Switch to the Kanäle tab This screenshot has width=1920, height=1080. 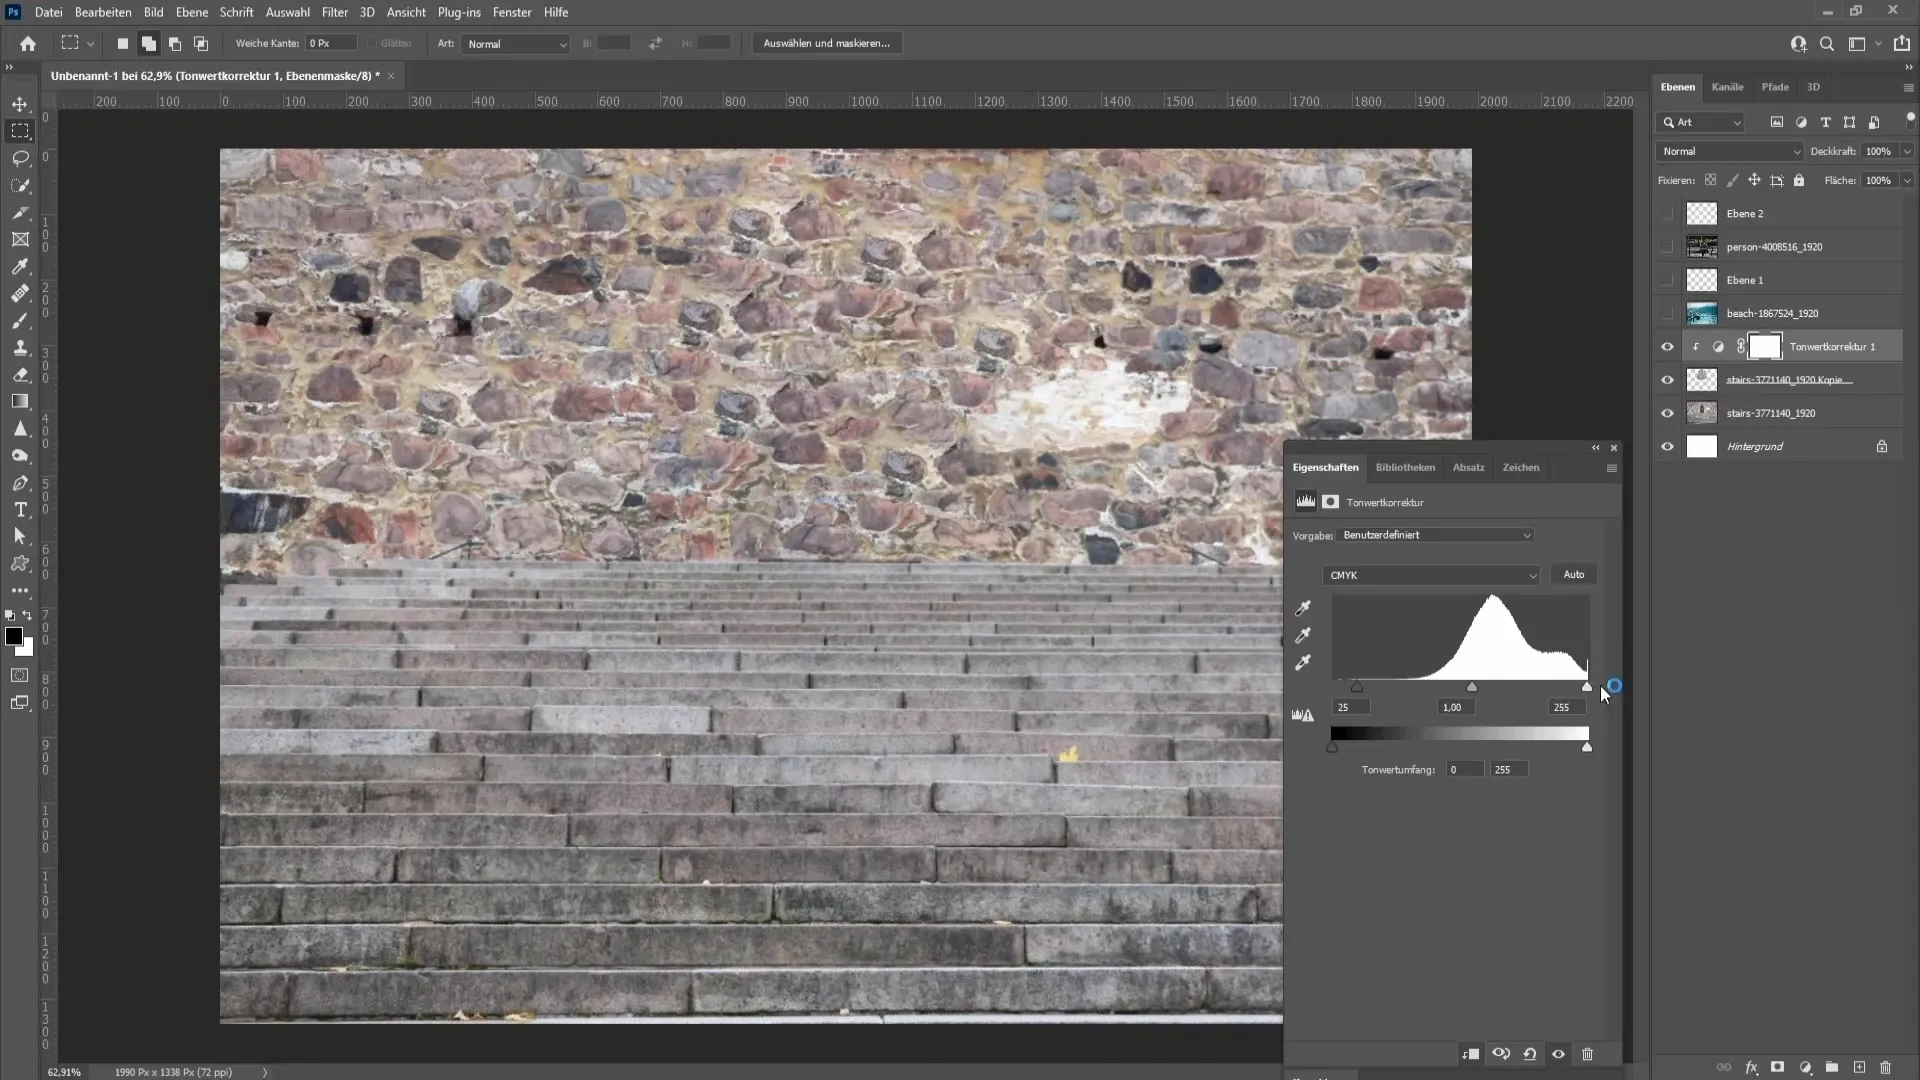(x=1729, y=86)
